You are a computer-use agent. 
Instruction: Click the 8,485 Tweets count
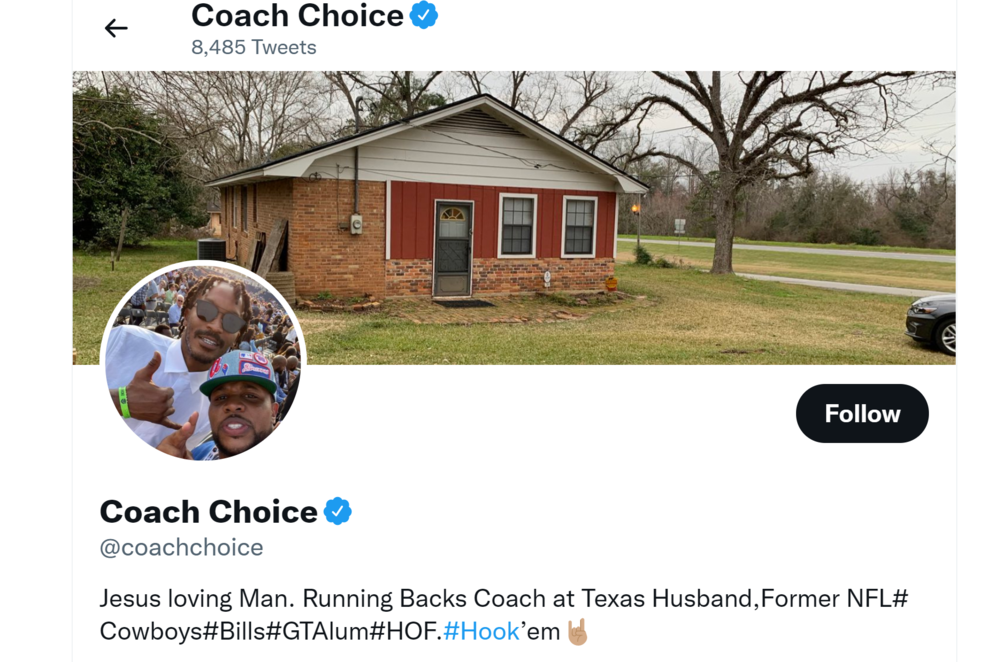click(x=254, y=47)
